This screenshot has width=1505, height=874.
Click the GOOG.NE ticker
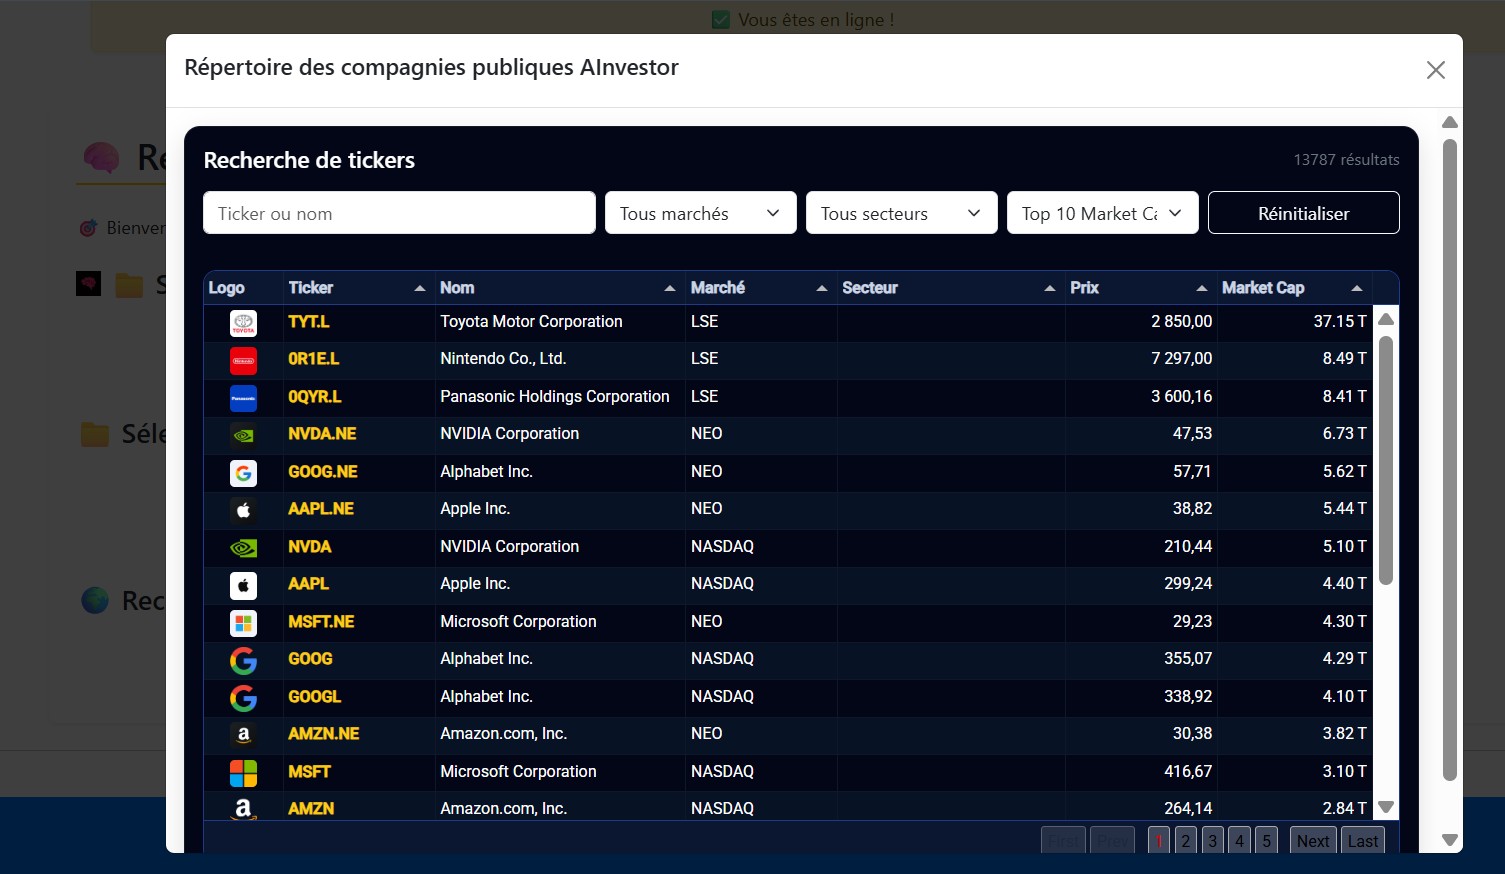pos(323,472)
